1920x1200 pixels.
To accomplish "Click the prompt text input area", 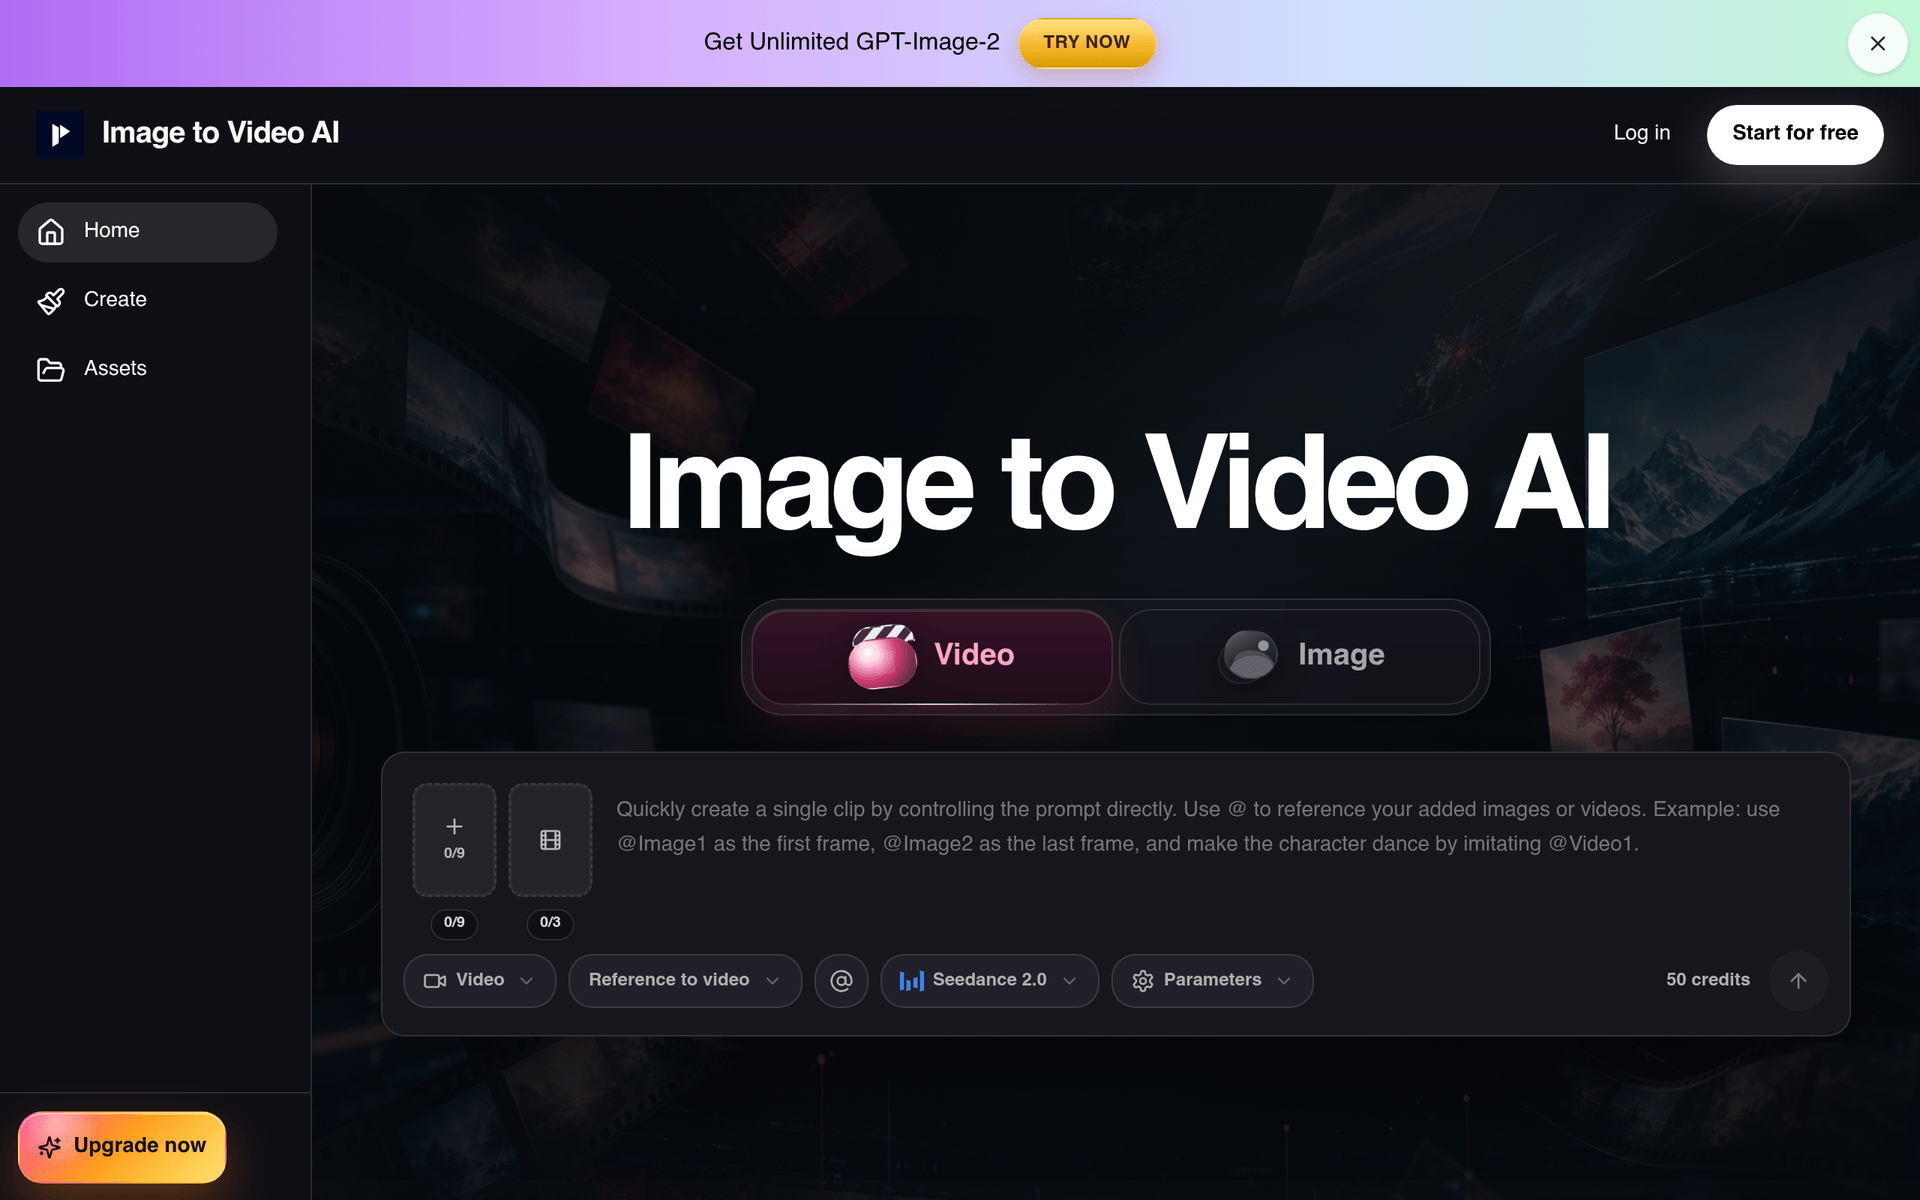I will point(1215,840).
